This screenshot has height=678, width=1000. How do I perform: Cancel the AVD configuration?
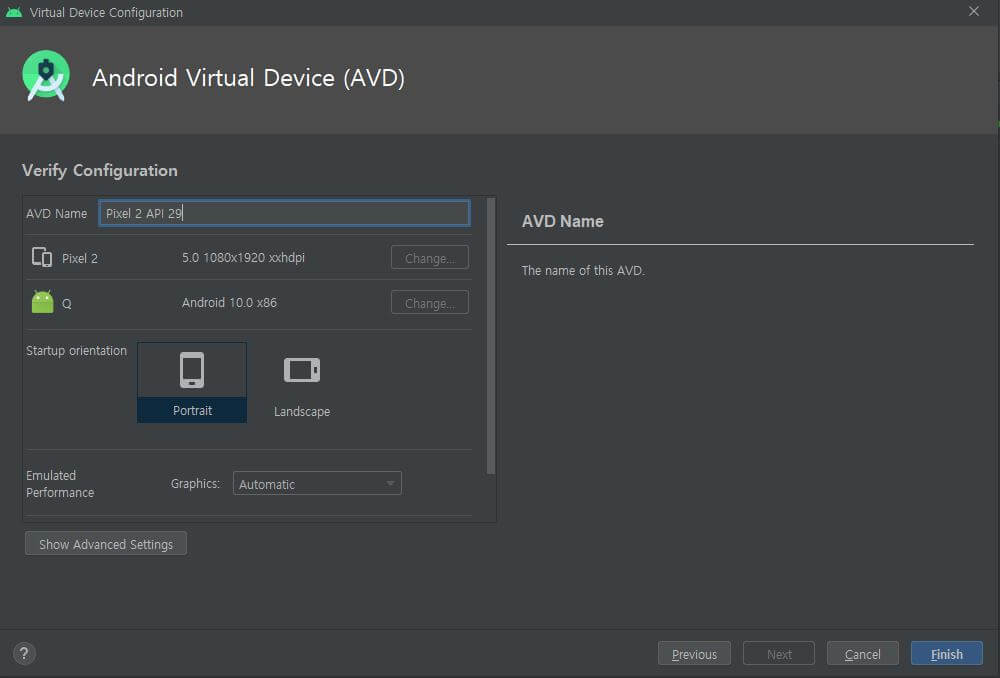[x=862, y=653]
